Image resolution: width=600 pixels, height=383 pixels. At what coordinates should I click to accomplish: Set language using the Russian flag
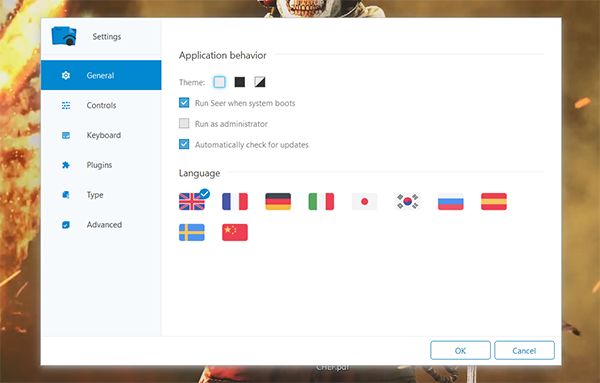click(x=451, y=202)
